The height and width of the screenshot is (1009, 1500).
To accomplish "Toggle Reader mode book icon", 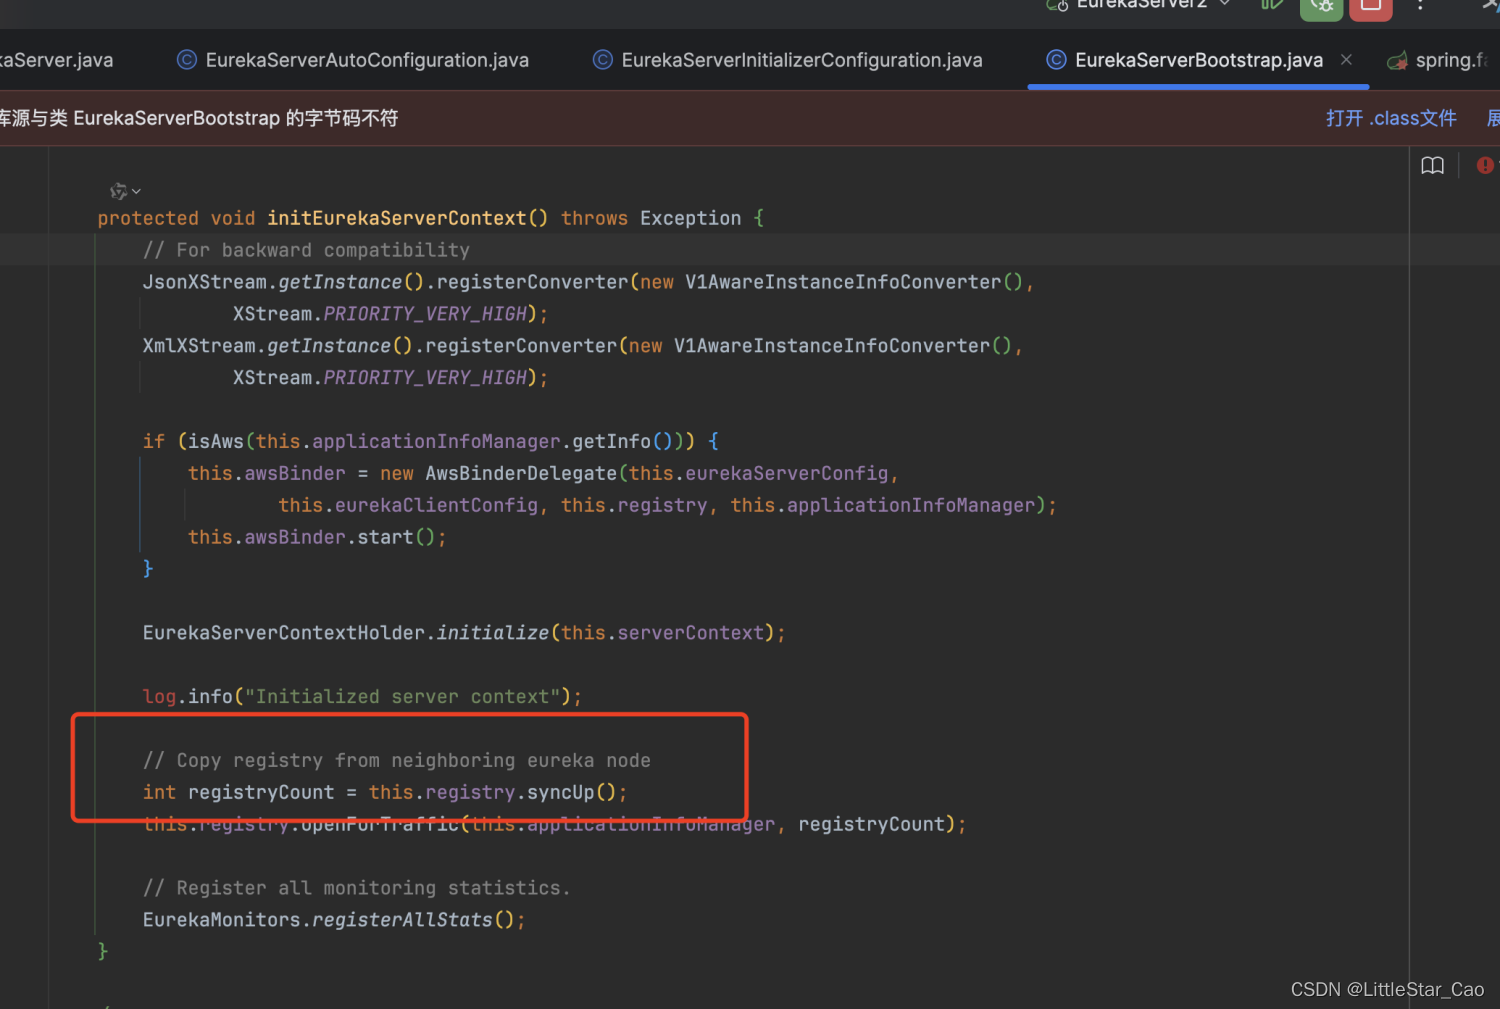I will (x=1432, y=165).
